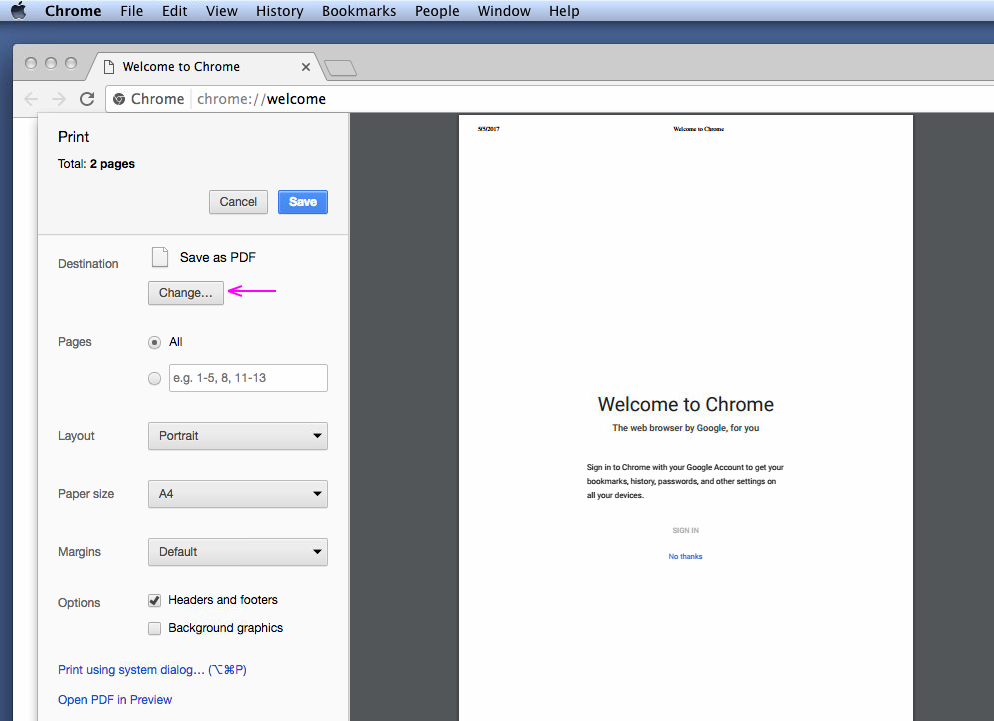The width and height of the screenshot is (994, 721).
Task: Click the Save as PDF document icon
Action: (x=160, y=257)
